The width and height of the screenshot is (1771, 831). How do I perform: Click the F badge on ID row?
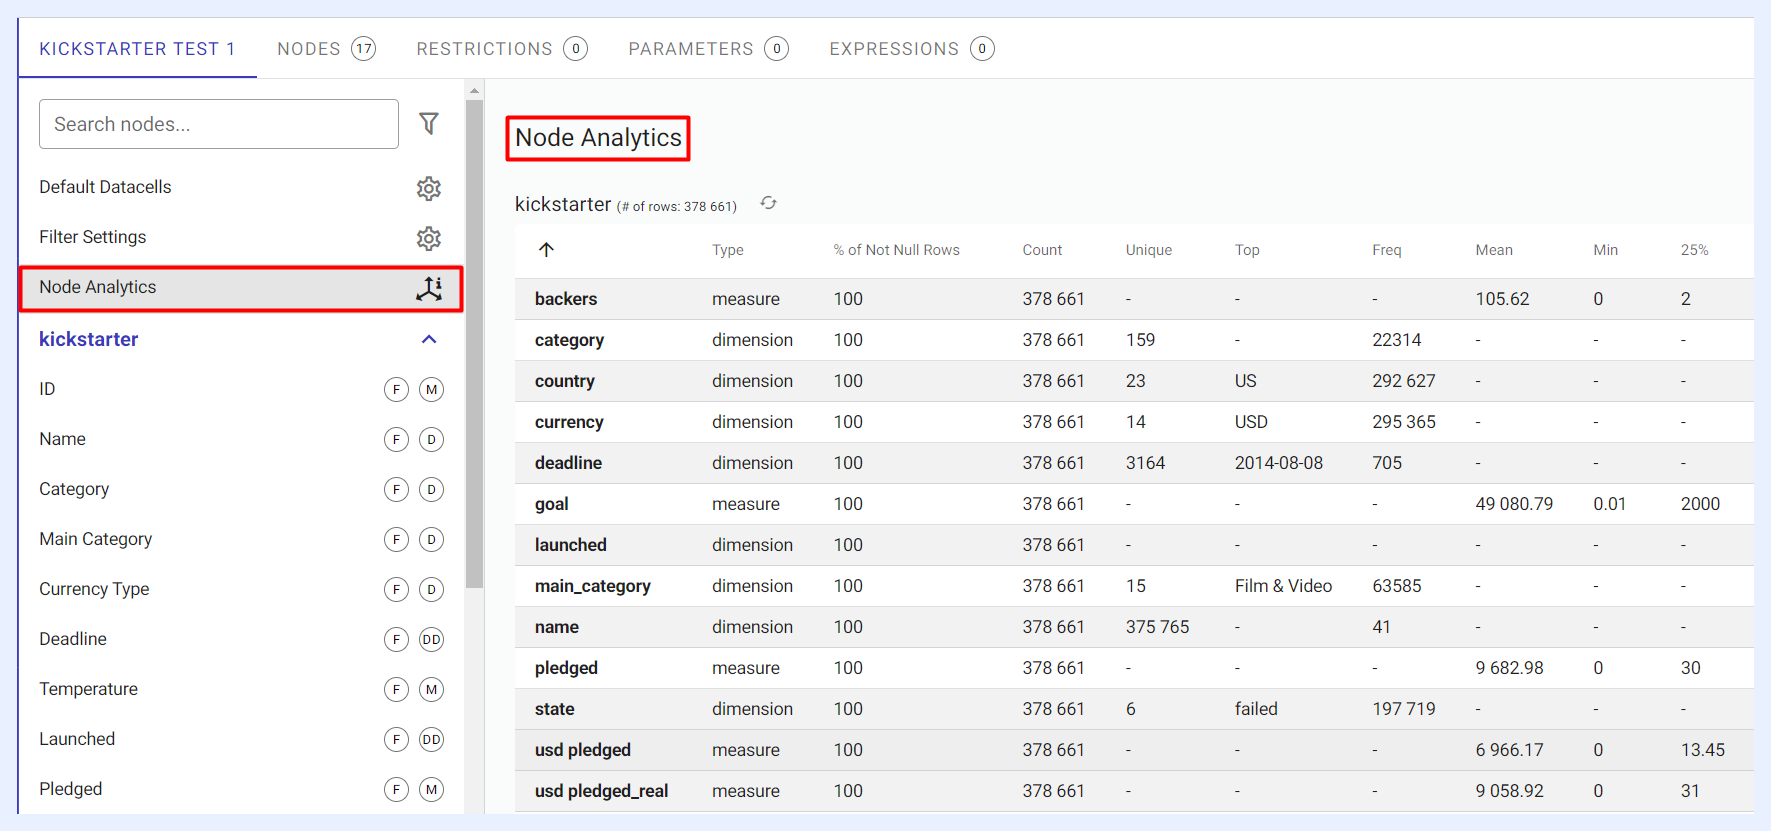[397, 389]
